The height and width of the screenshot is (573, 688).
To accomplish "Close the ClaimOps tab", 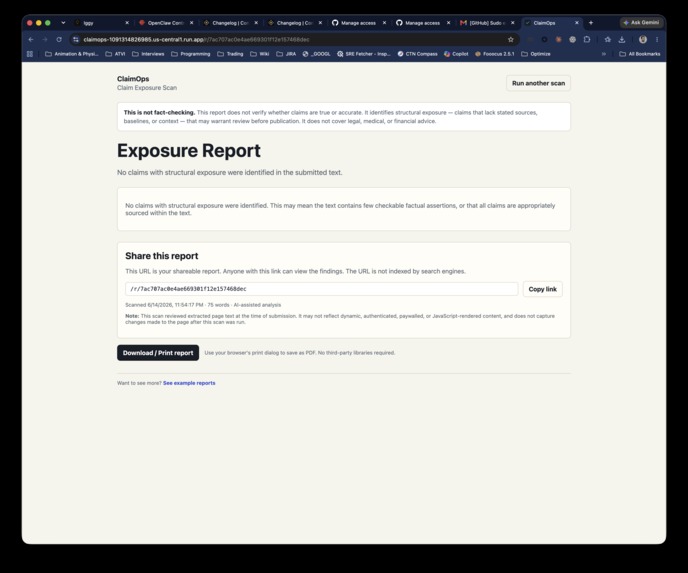I will [577, 23].
